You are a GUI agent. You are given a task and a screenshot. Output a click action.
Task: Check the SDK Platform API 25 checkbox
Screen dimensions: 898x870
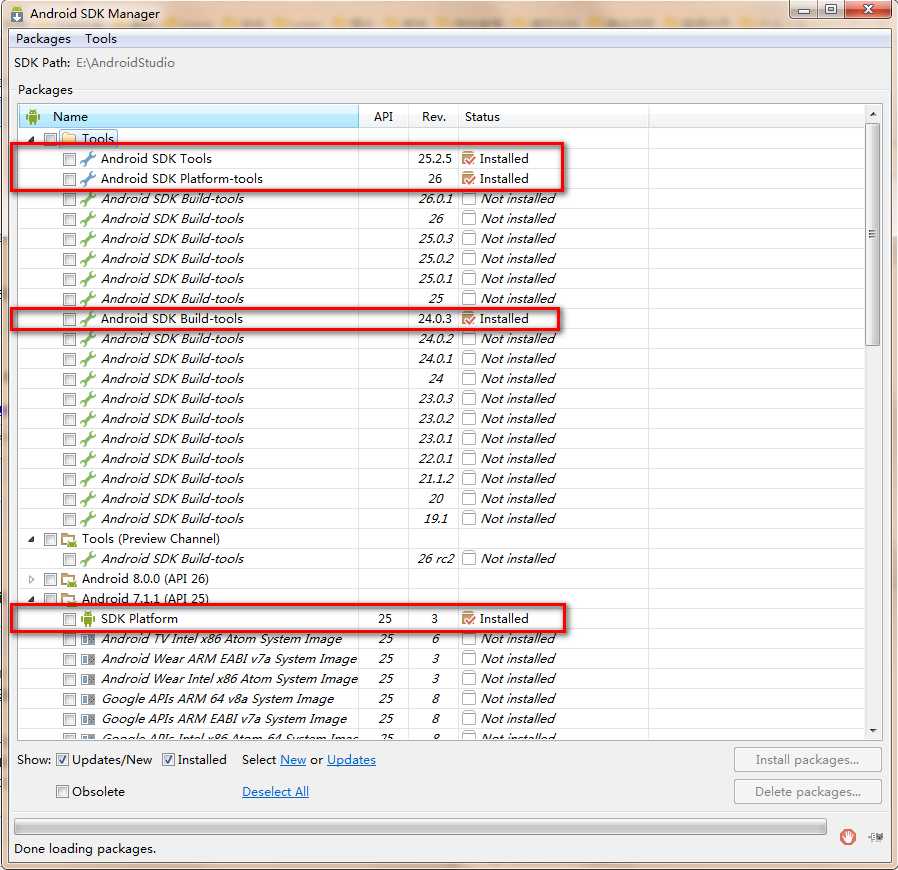coord(69,619)
